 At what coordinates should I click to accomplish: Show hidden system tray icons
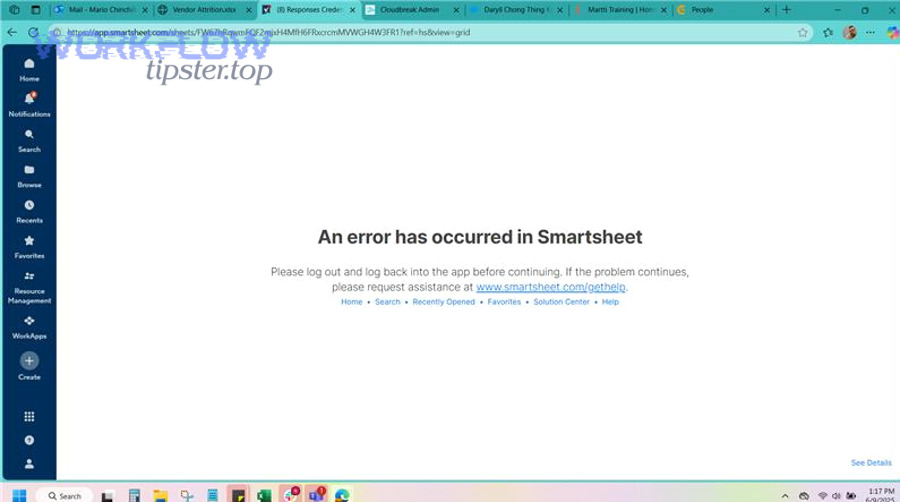(785, 496)
